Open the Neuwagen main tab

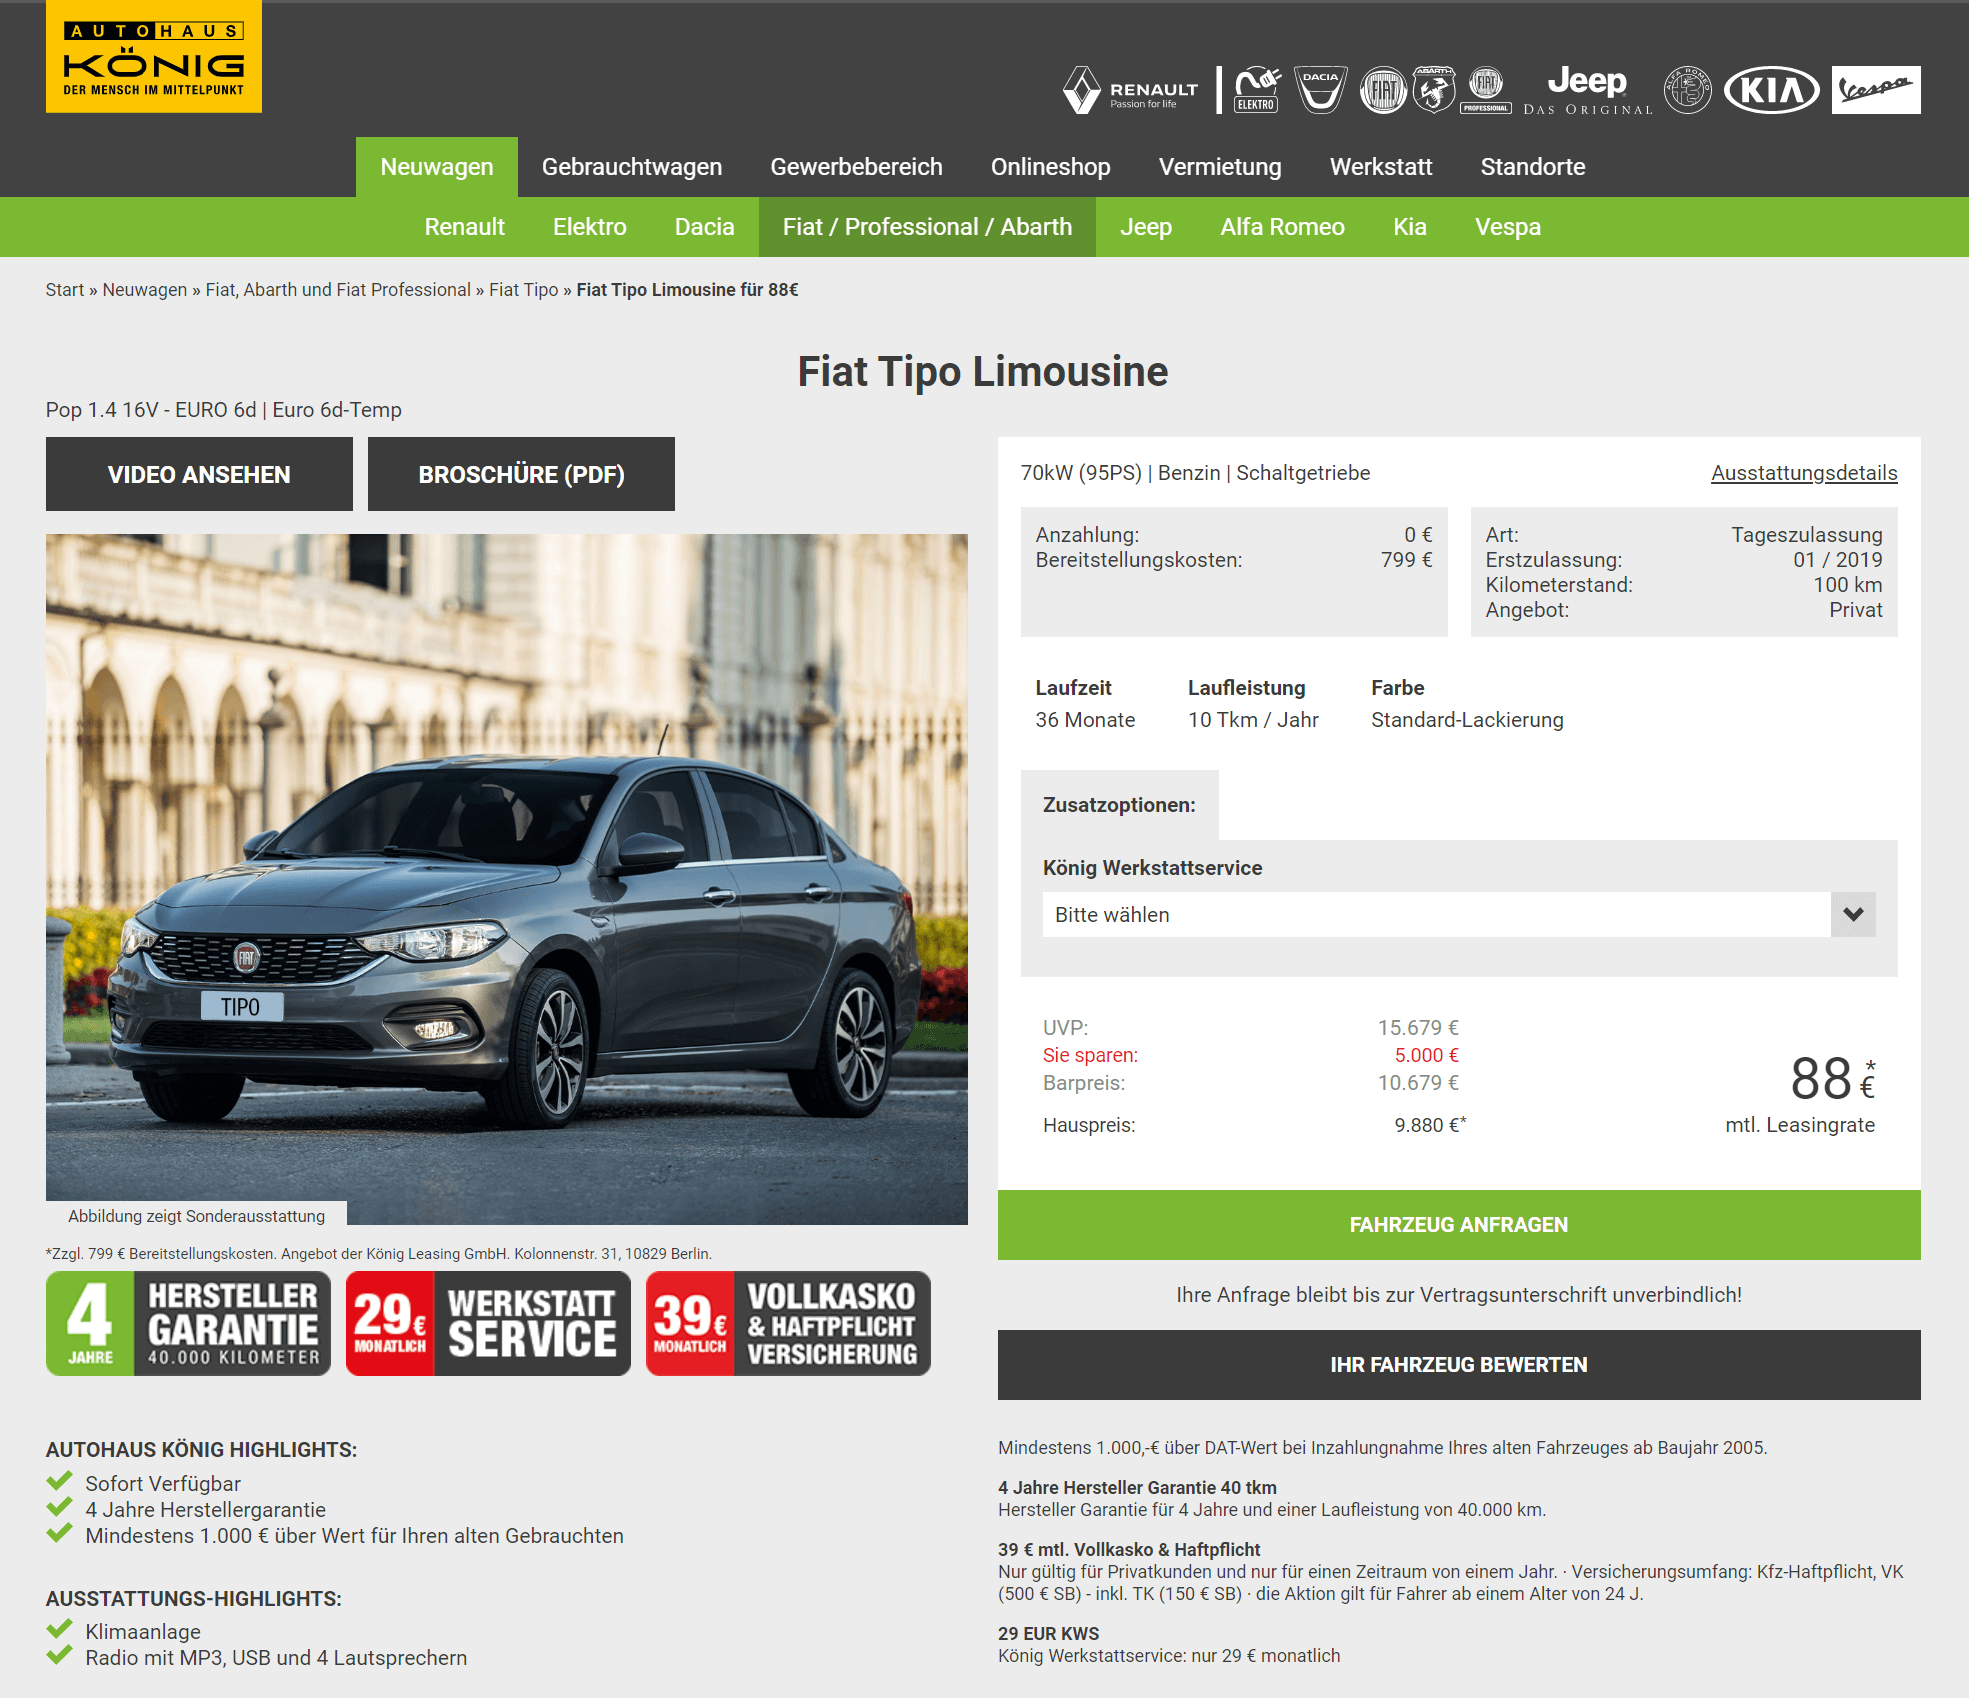click(x=437, y=167)
